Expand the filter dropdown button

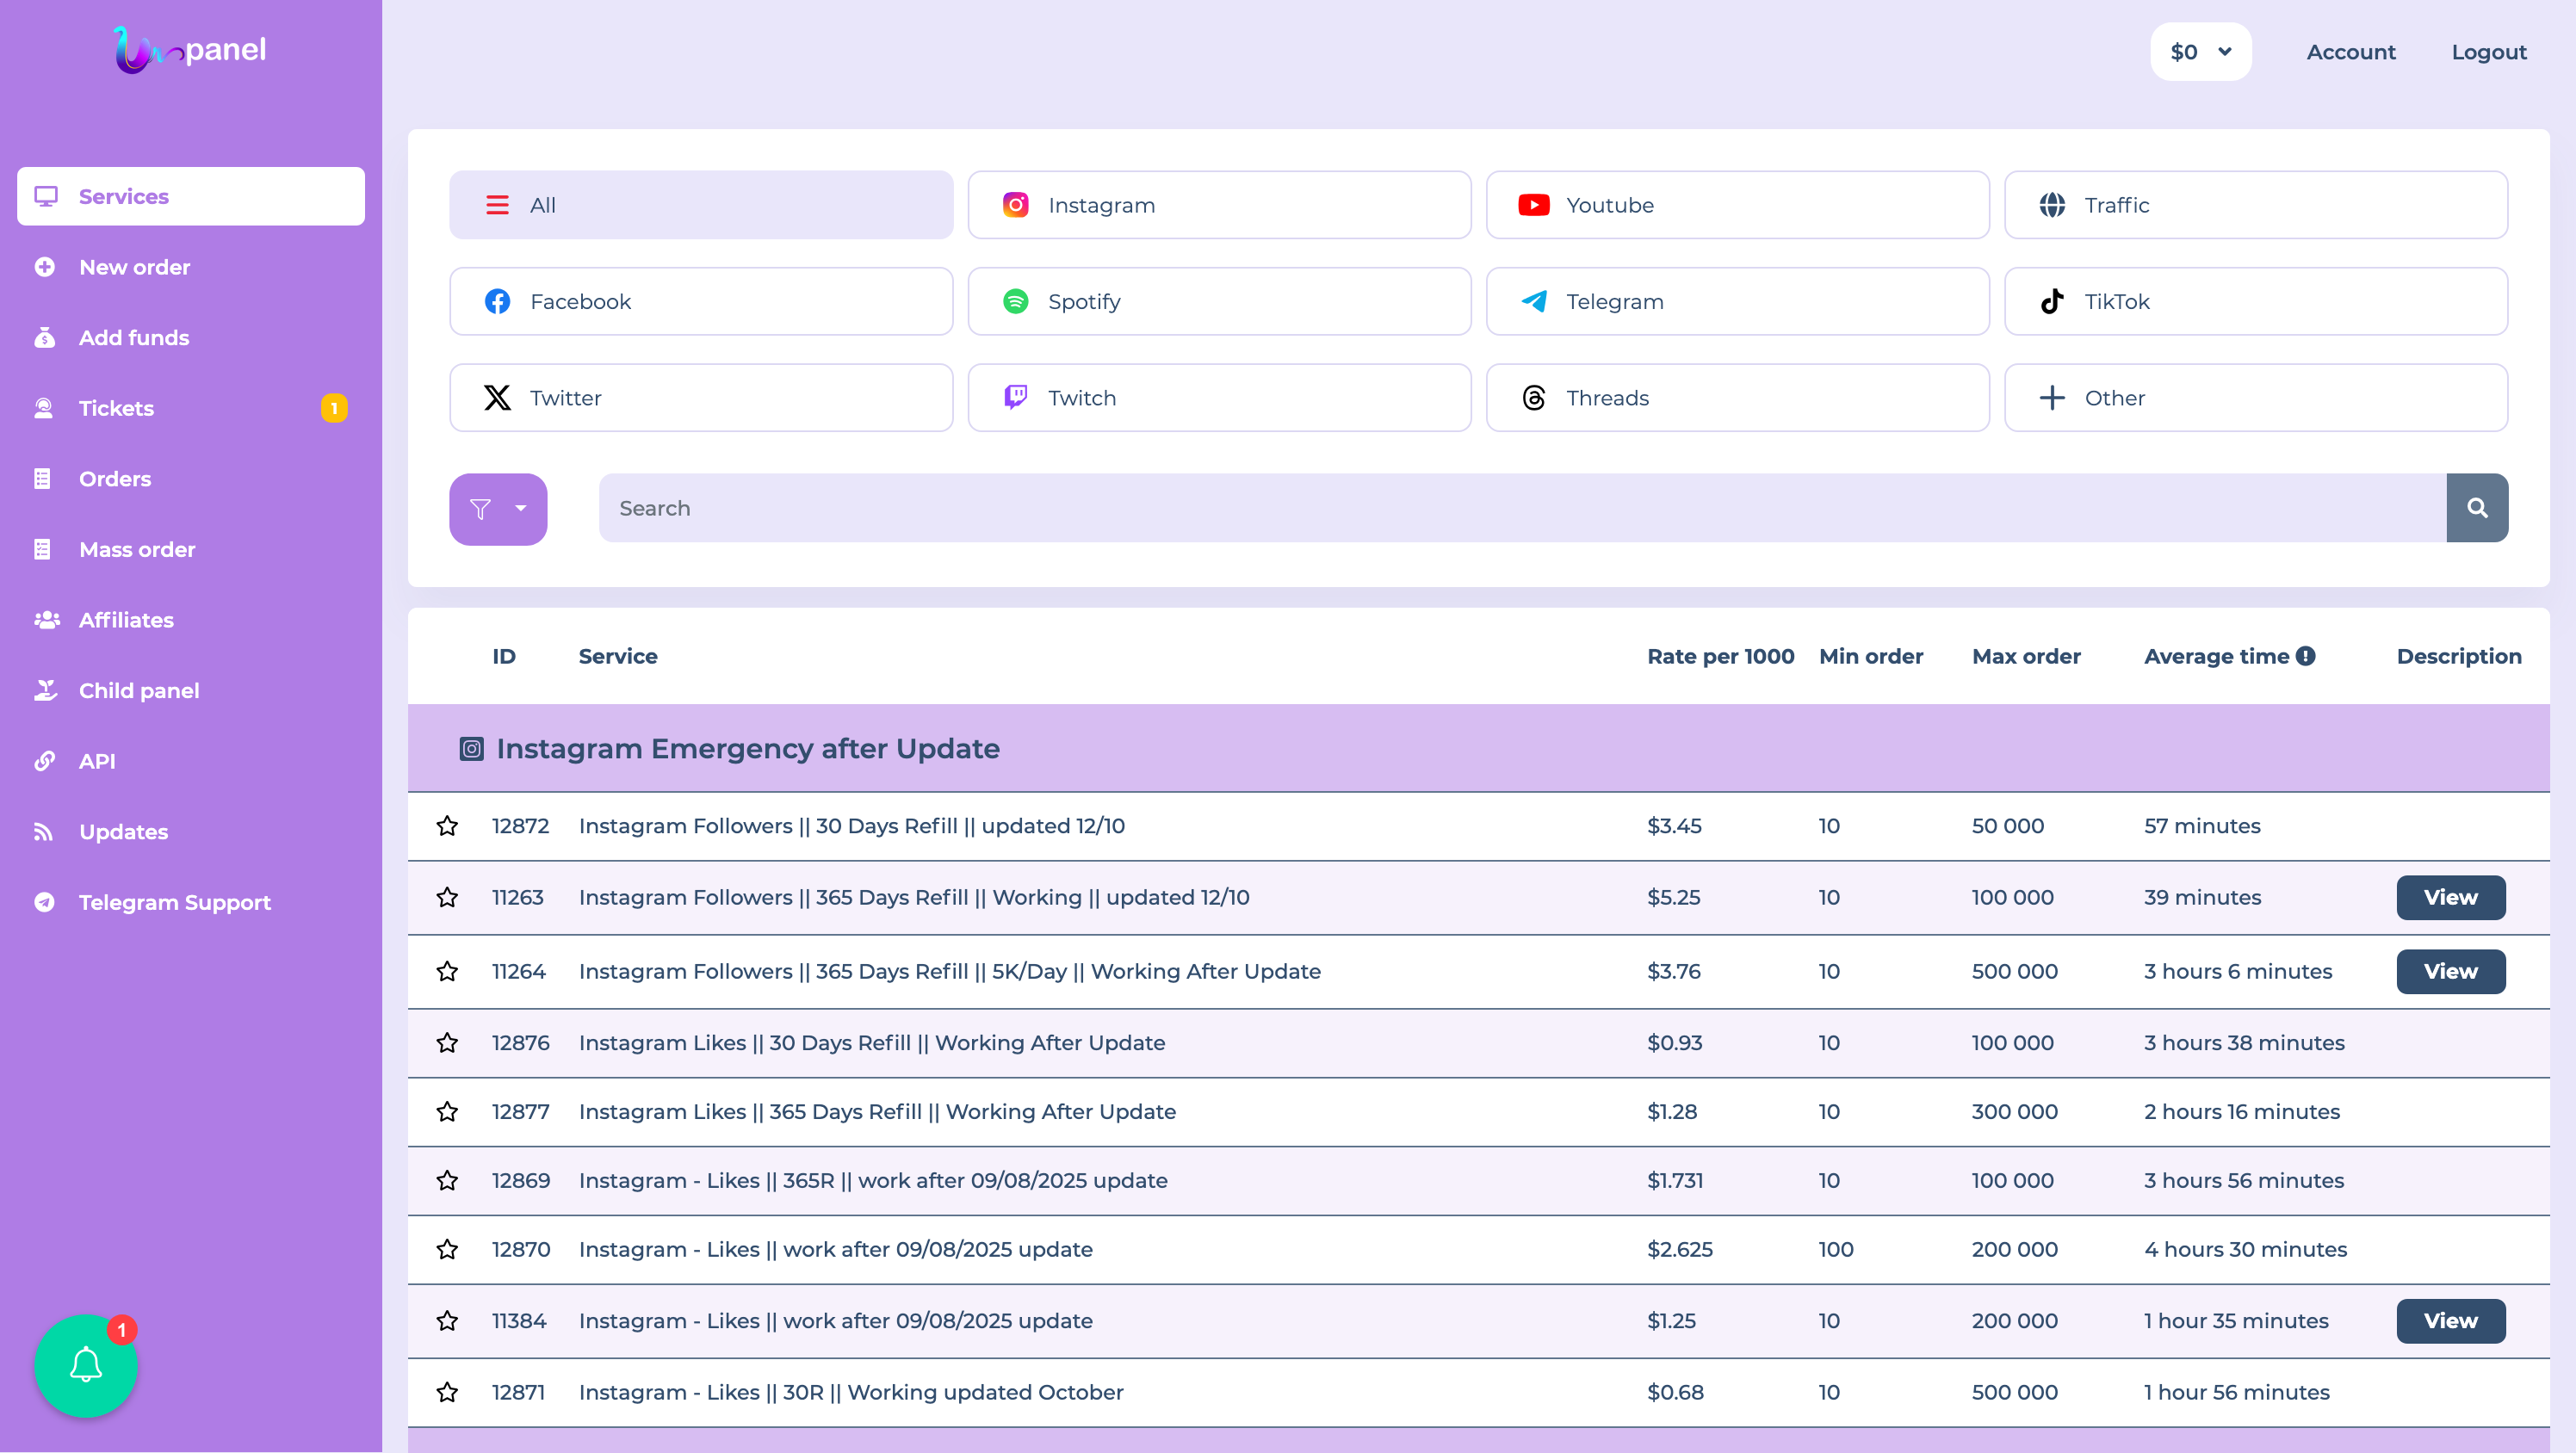click(498, 509)
